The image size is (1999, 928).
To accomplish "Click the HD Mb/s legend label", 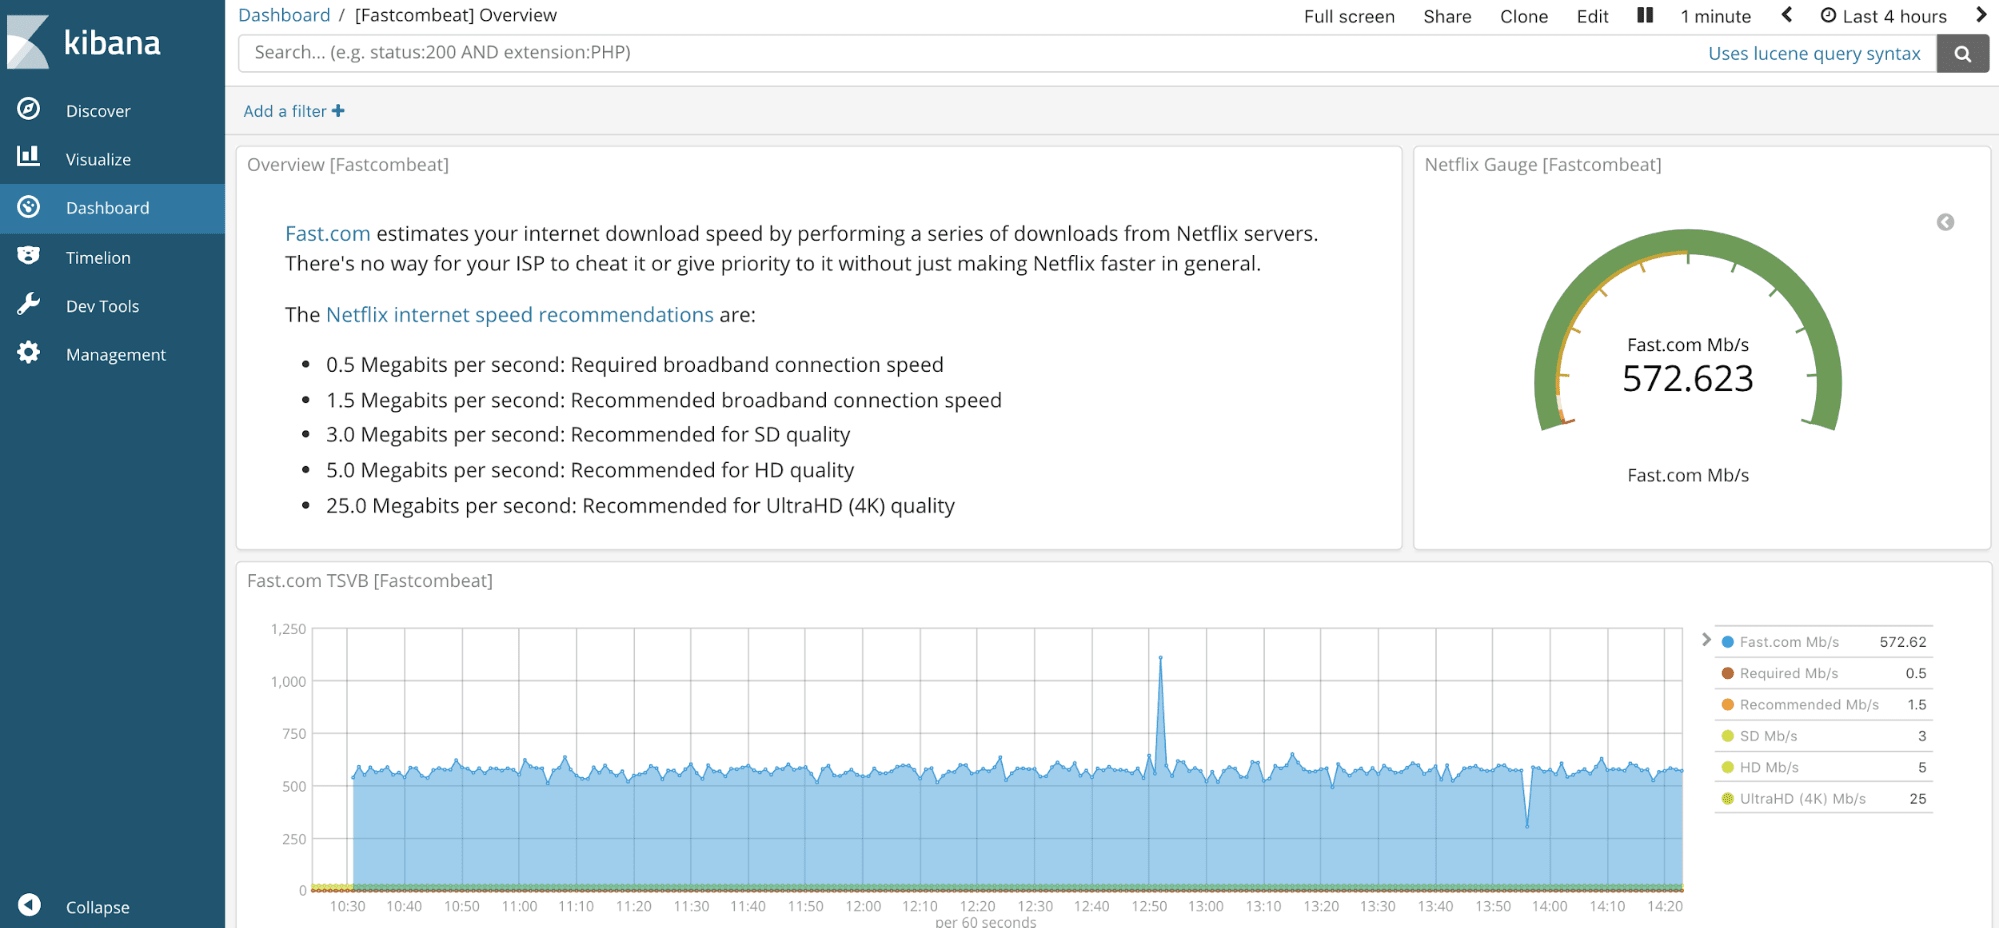I will pos(1769,767).
